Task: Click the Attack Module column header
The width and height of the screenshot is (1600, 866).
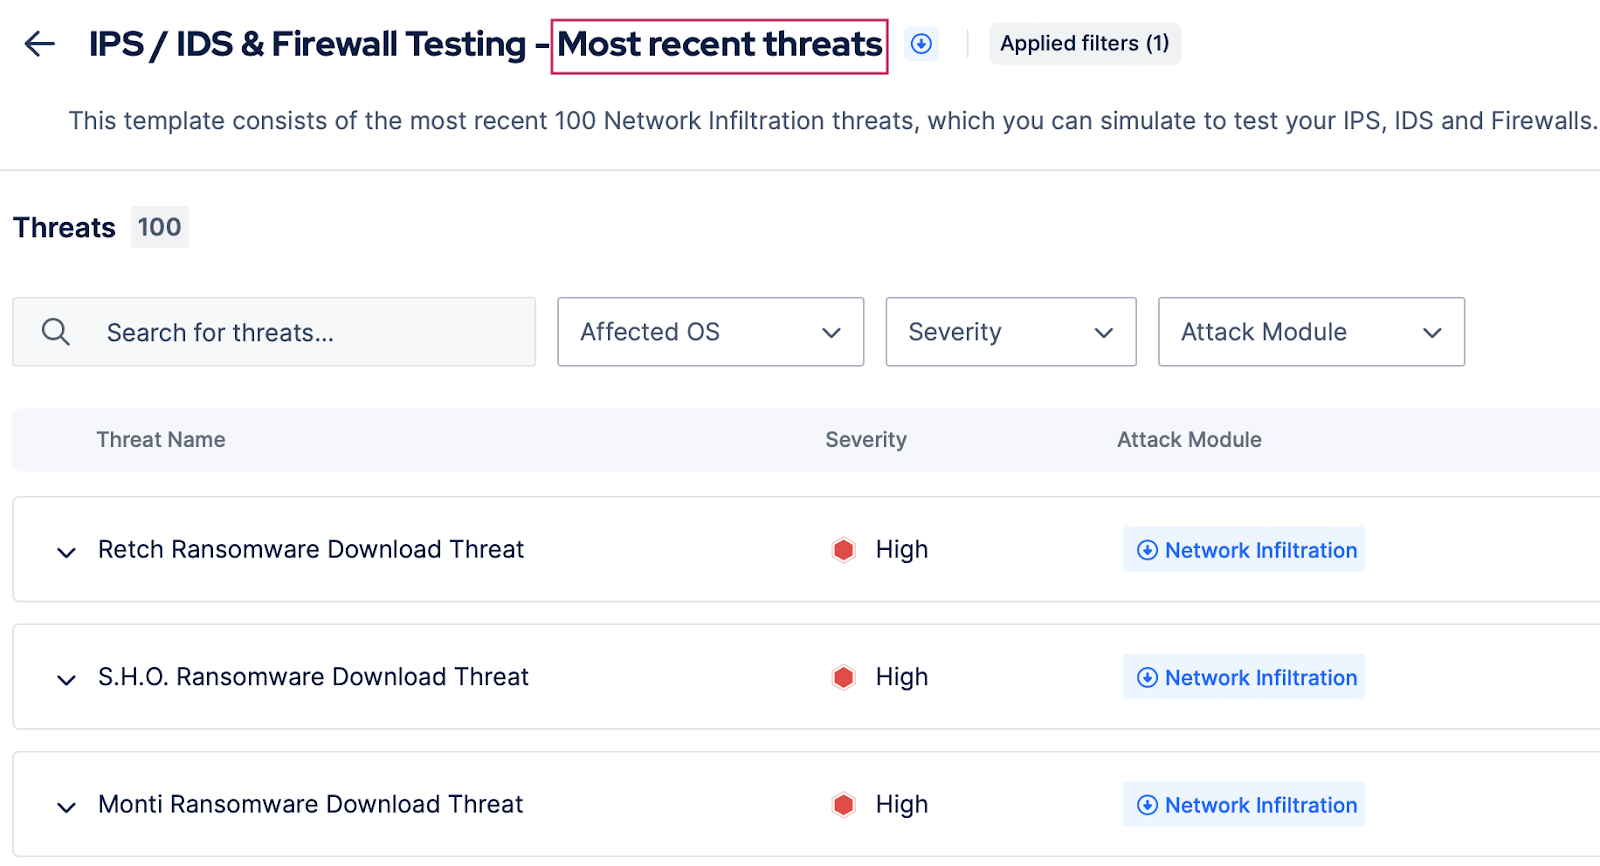Action: pos(1189,440)
